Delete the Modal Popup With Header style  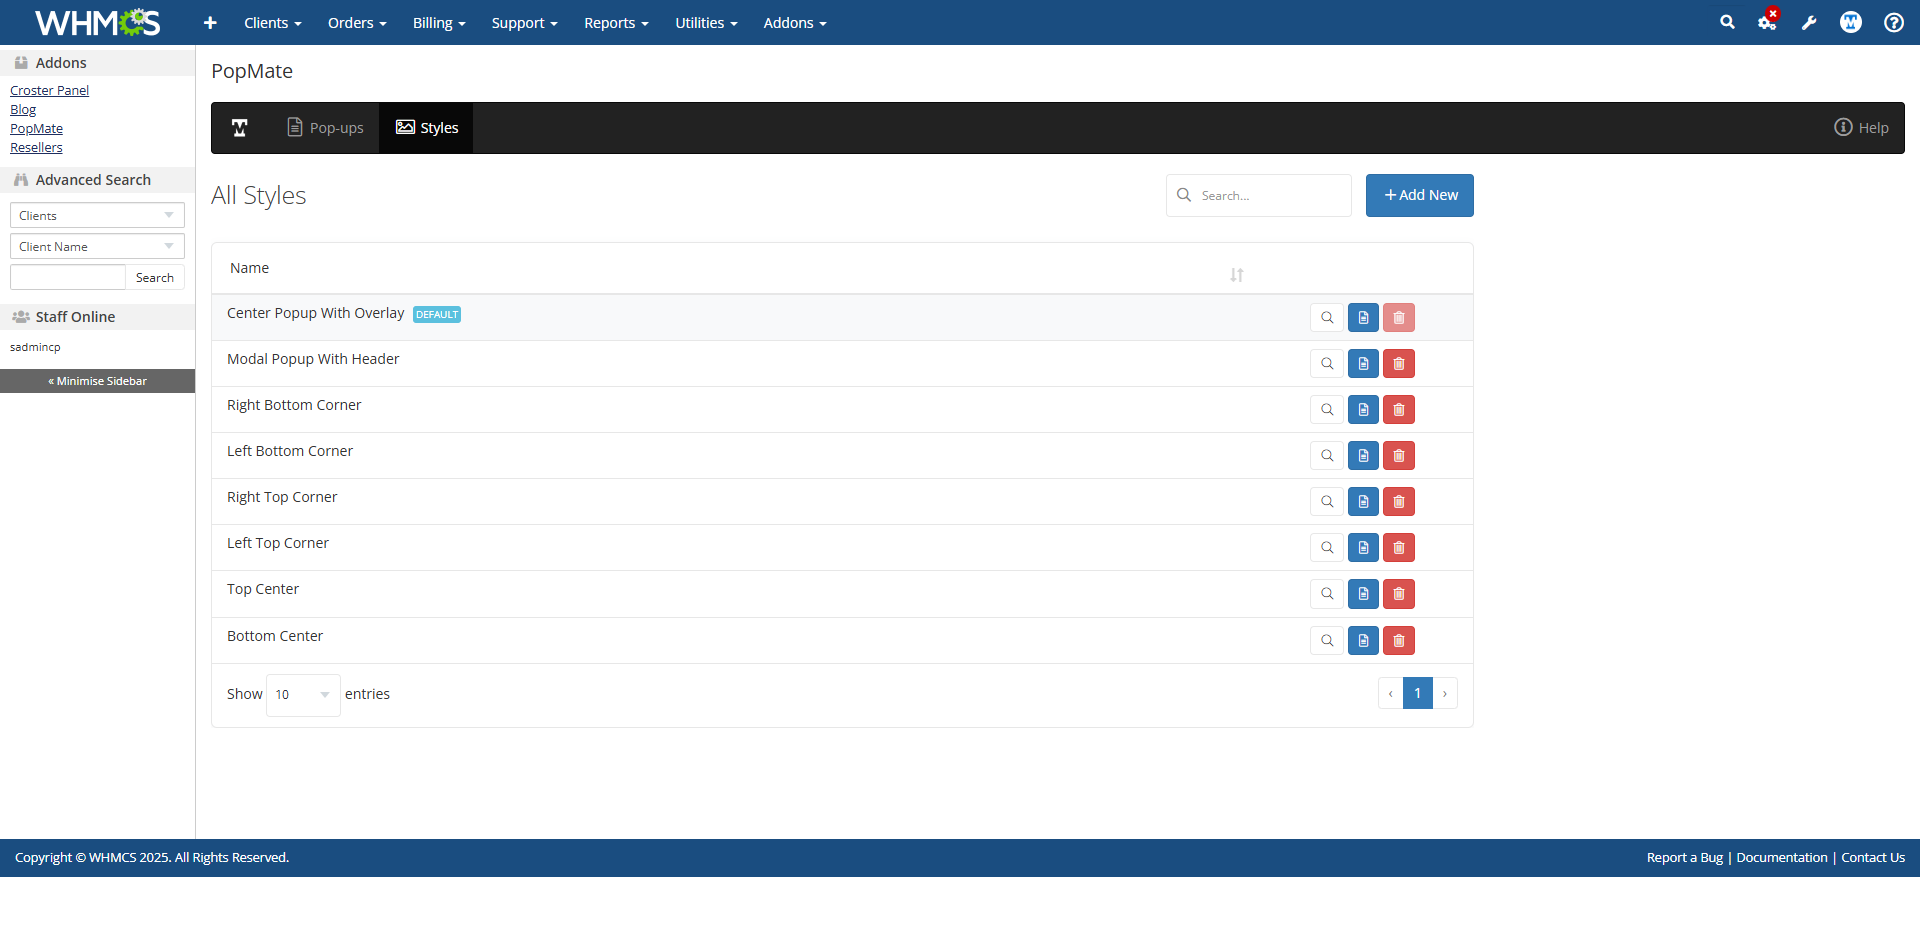click(x=1399, y=364)
